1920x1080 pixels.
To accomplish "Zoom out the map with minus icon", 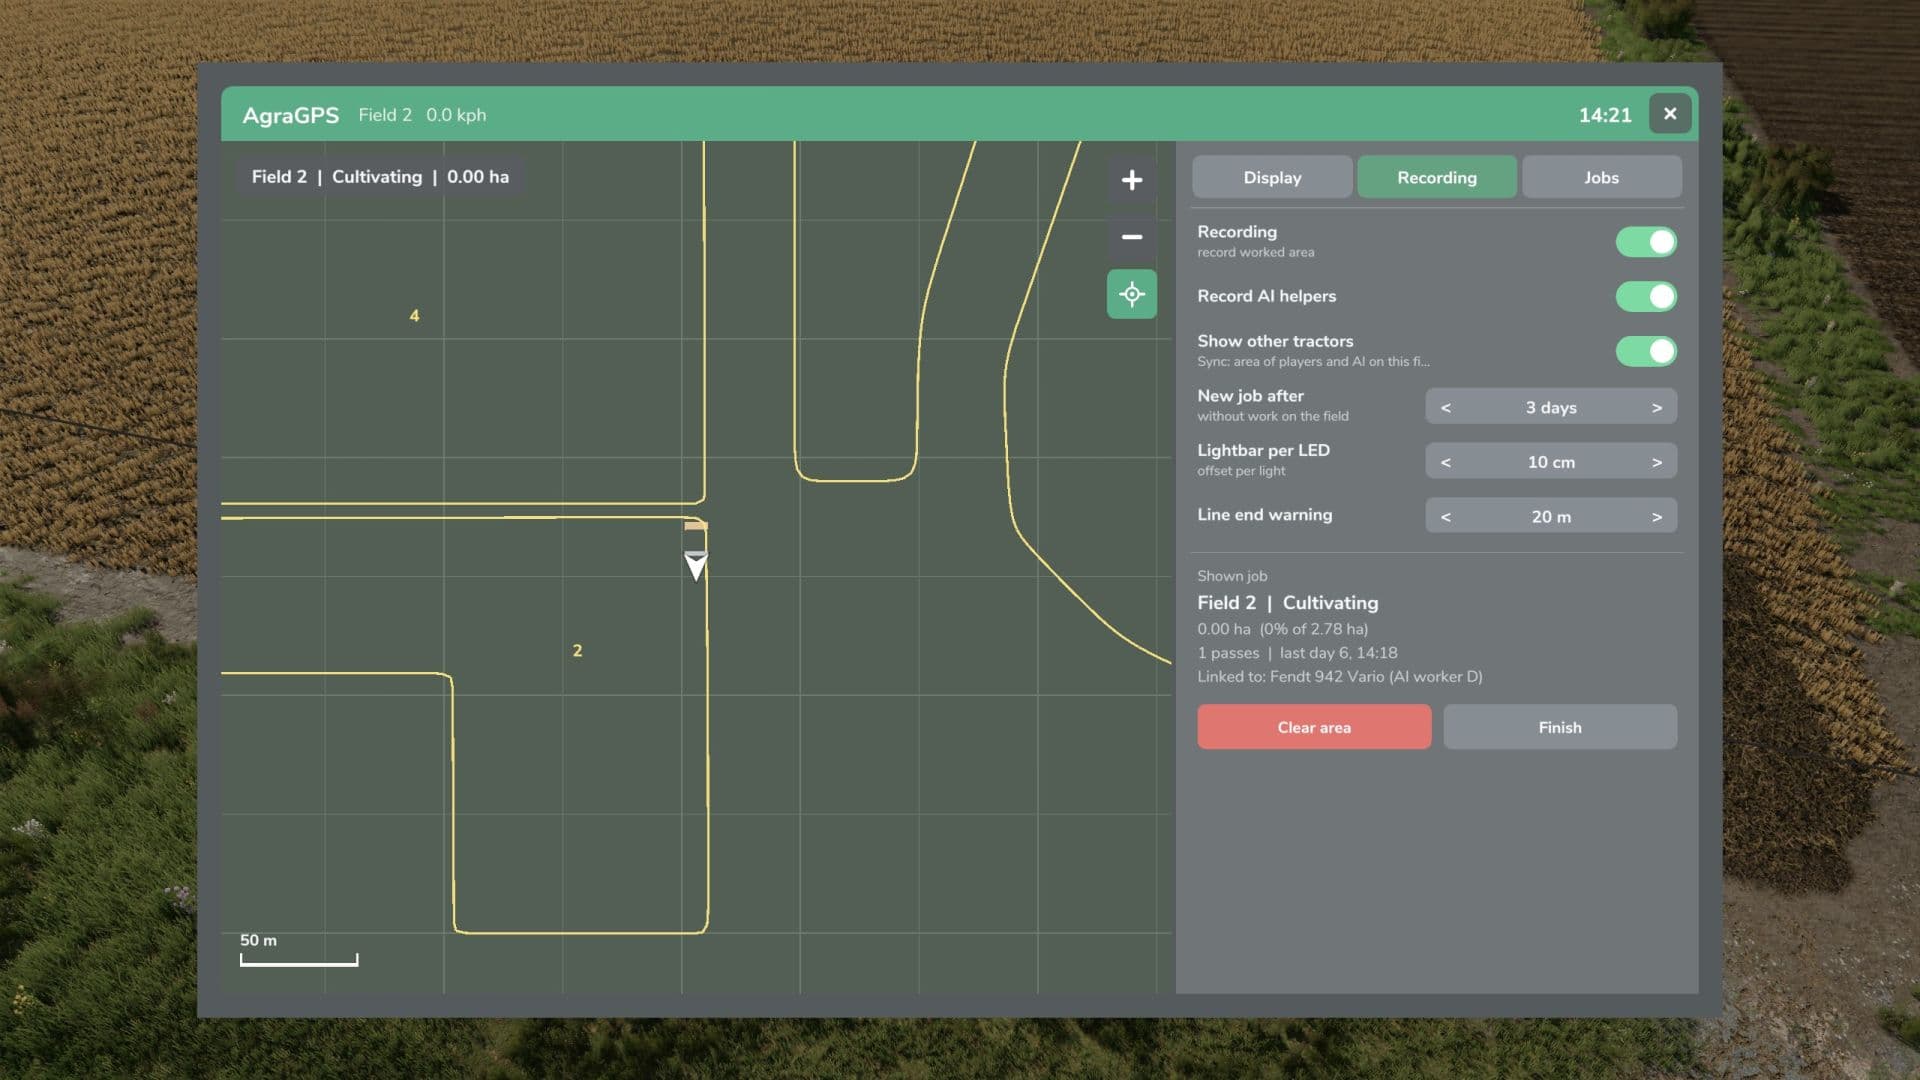I will click(x=1131, y=237).
